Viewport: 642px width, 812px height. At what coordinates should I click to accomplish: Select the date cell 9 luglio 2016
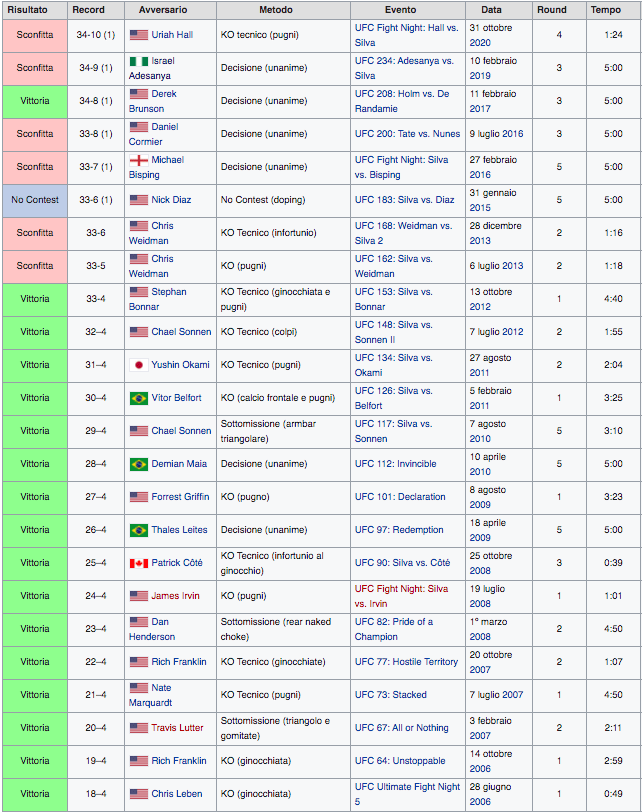499,134
